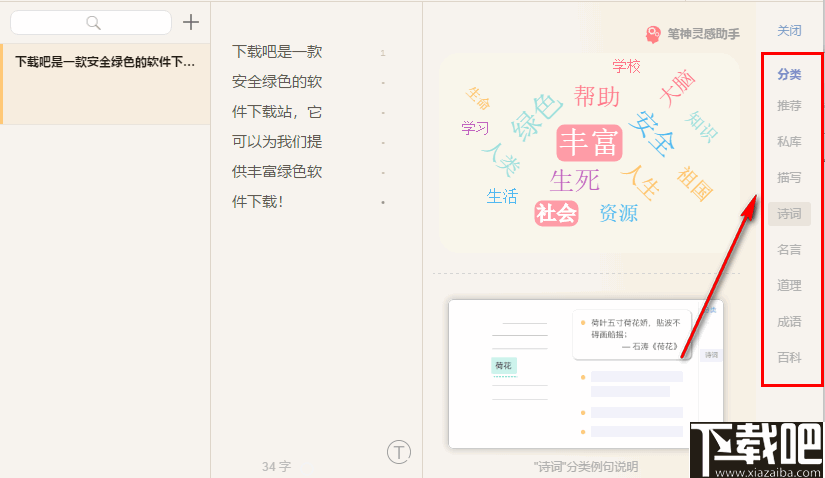
Task: Click the 帮助 keyword
Action: tap(597, 97)
